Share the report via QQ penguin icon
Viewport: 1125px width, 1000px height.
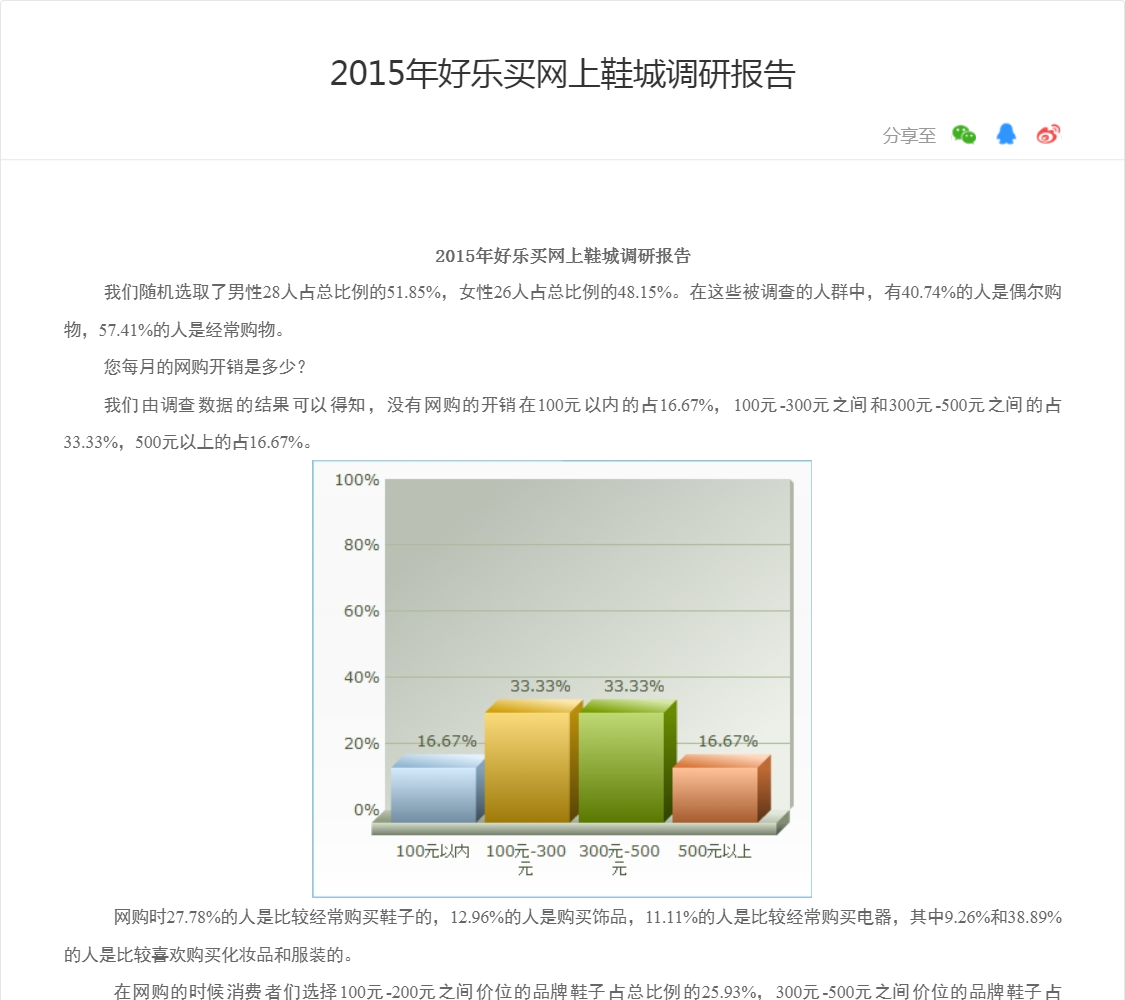(1006, 134)
